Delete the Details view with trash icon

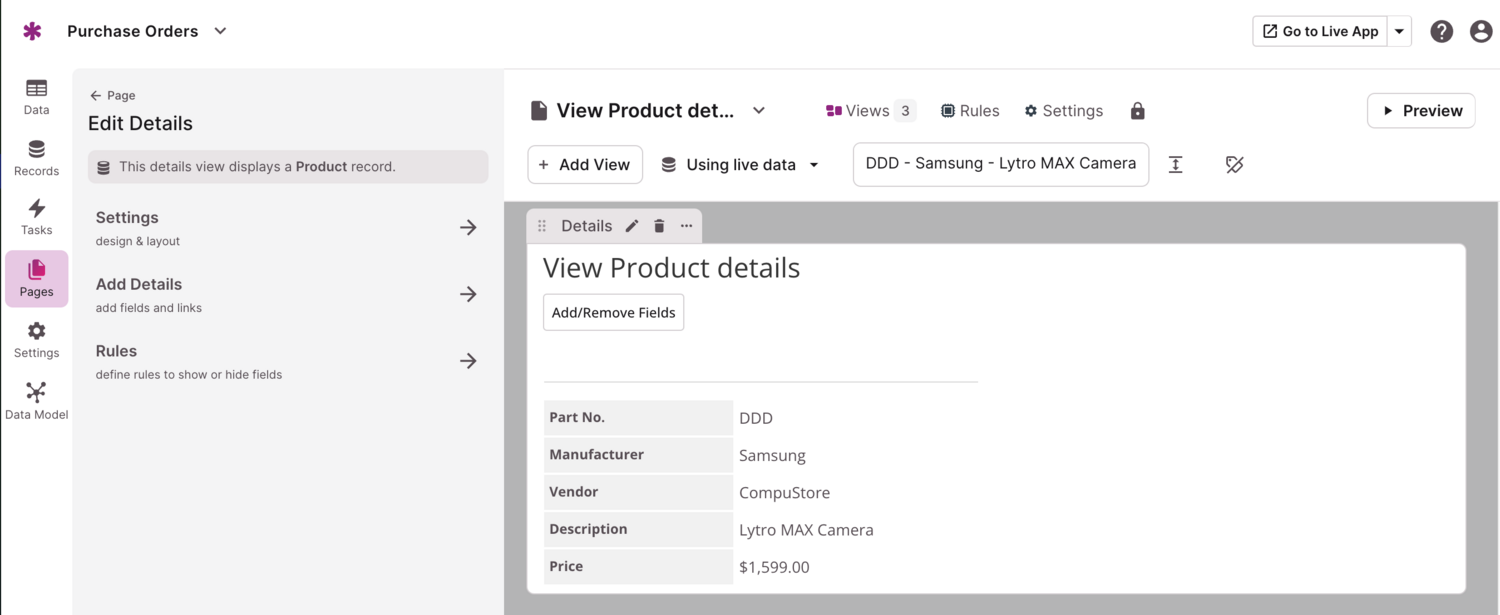pyautogui.click(x=659, y=226)
